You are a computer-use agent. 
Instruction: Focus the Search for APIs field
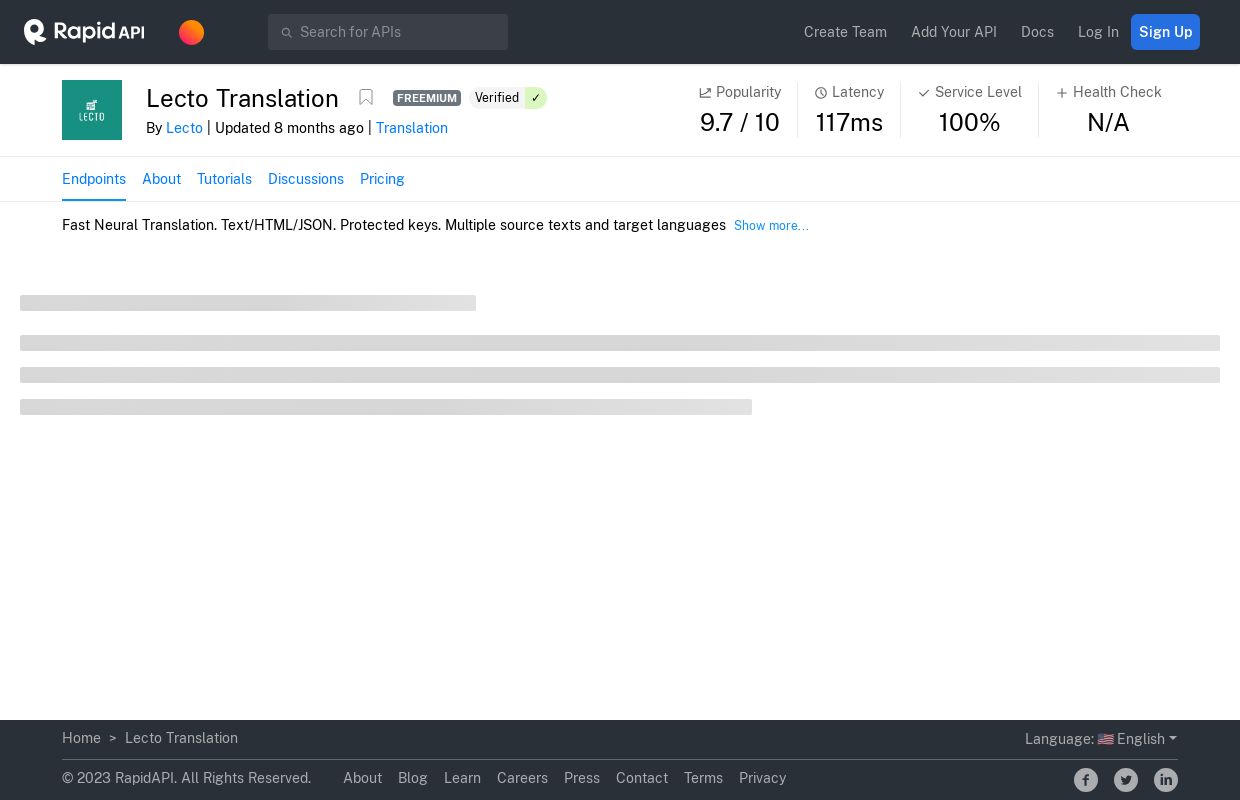[388, 32]
